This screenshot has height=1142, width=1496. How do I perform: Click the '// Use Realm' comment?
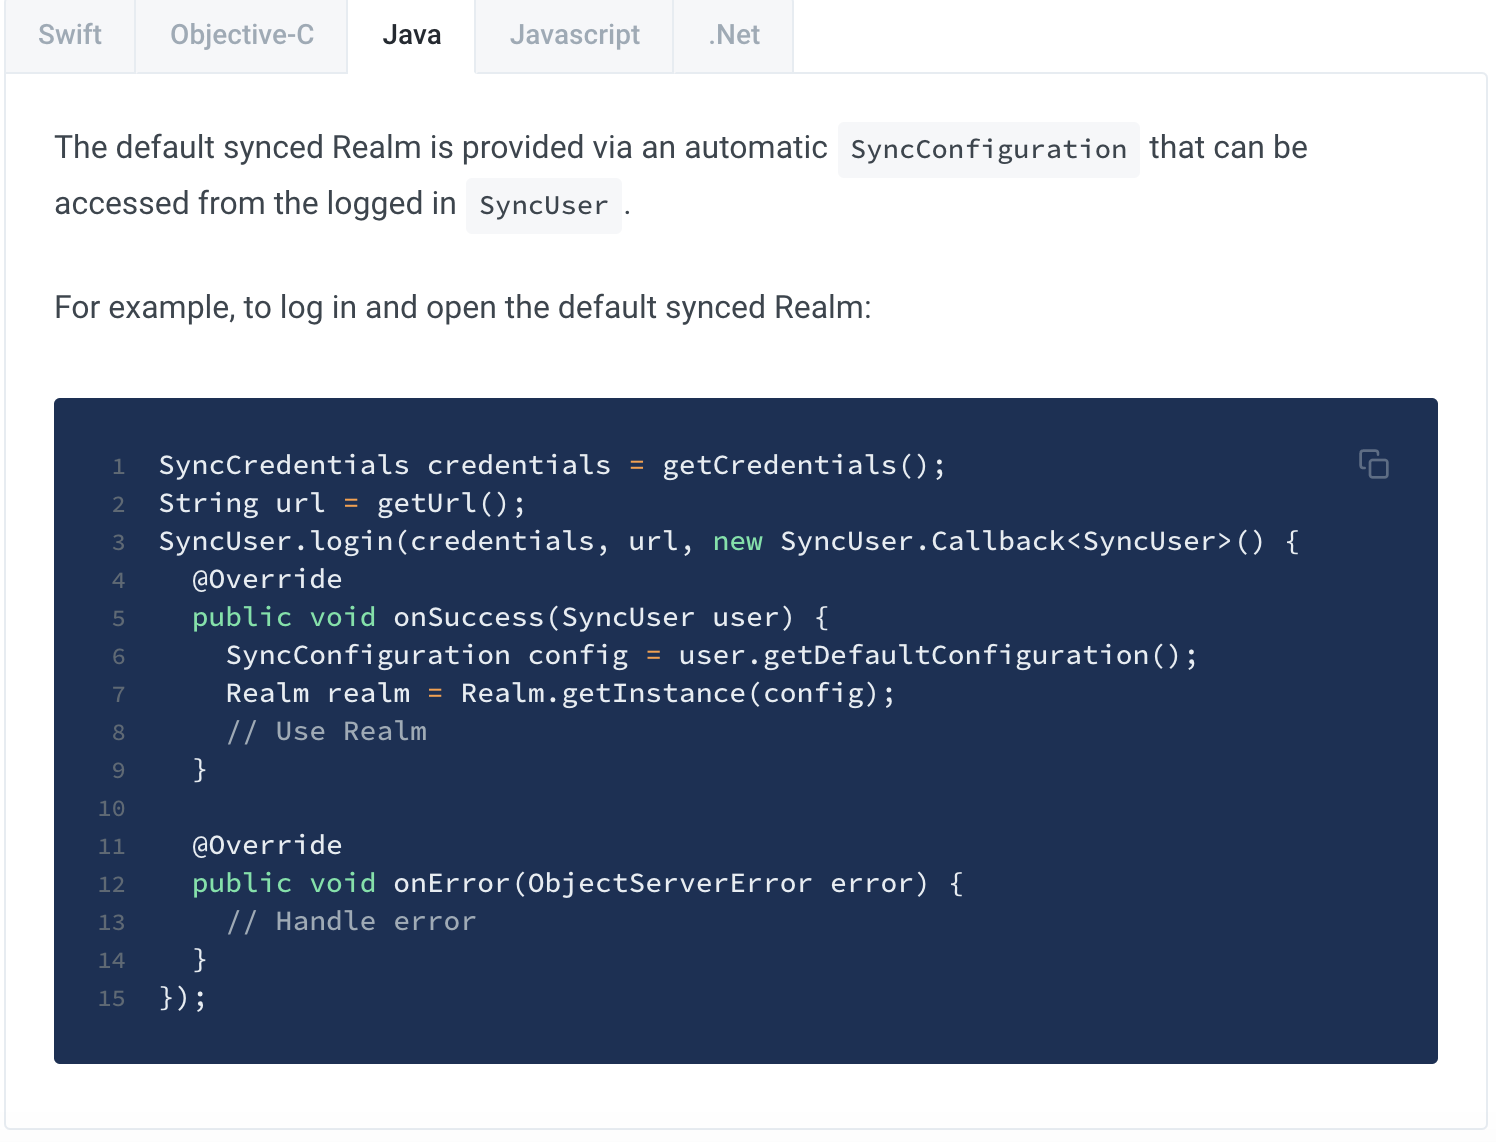coord(326,731)
